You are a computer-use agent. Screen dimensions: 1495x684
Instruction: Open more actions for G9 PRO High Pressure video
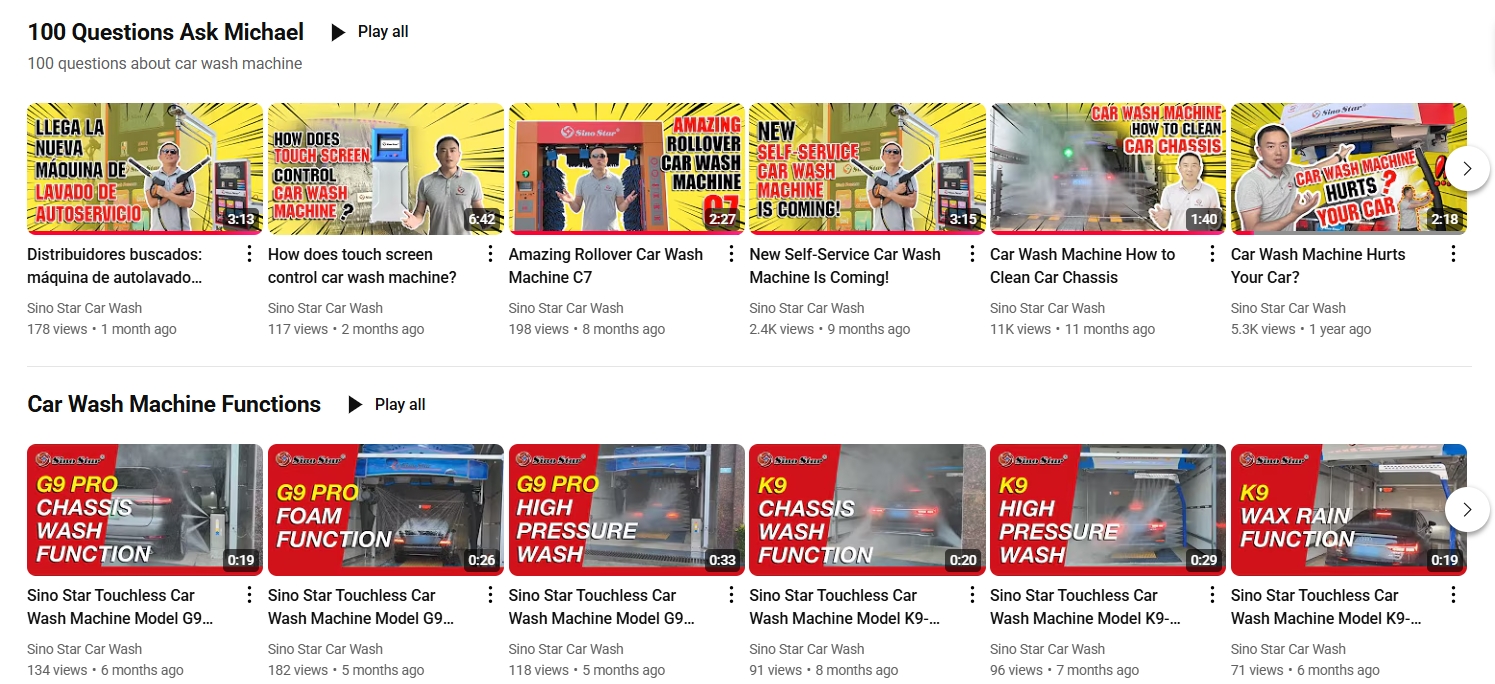pos(731,595)
